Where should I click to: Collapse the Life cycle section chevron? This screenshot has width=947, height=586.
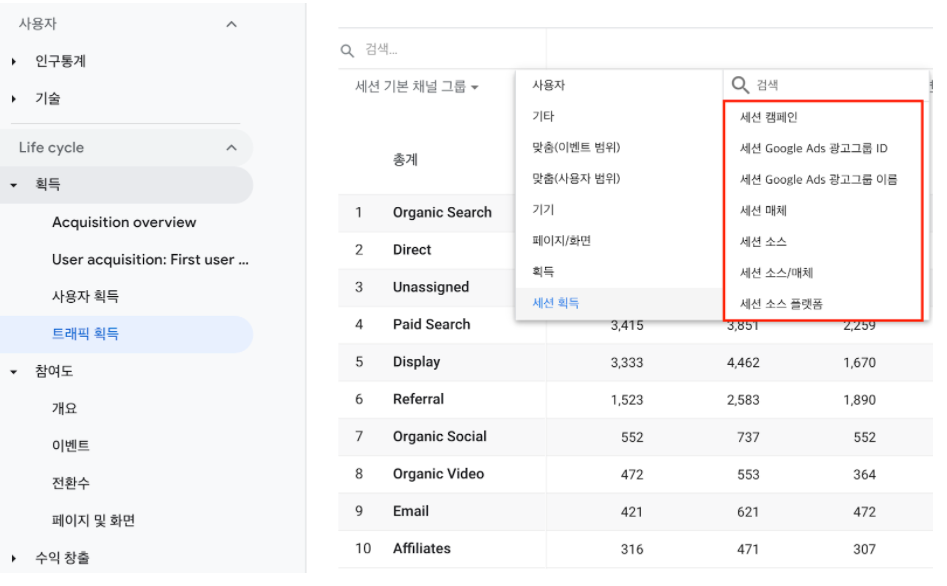click(231, 147)
